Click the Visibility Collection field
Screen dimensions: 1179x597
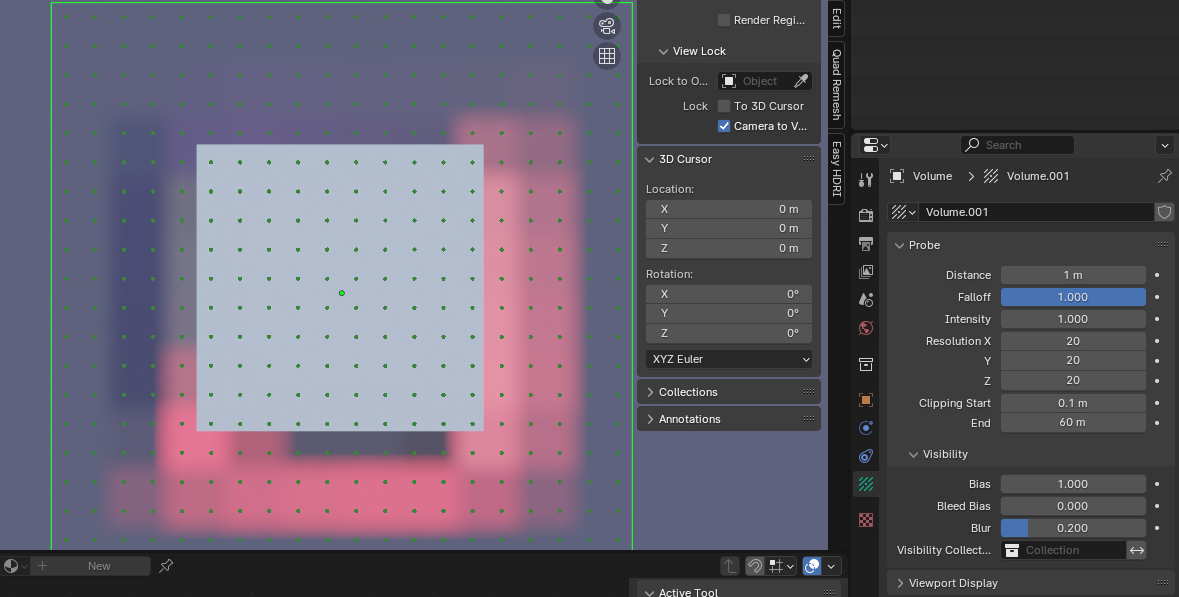pos(1063,550)
